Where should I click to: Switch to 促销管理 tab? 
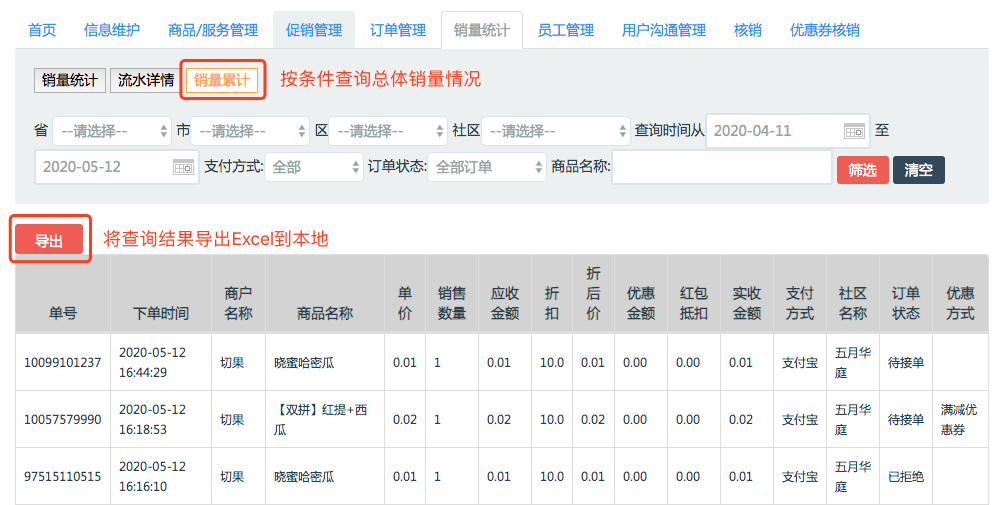[314, 30]
